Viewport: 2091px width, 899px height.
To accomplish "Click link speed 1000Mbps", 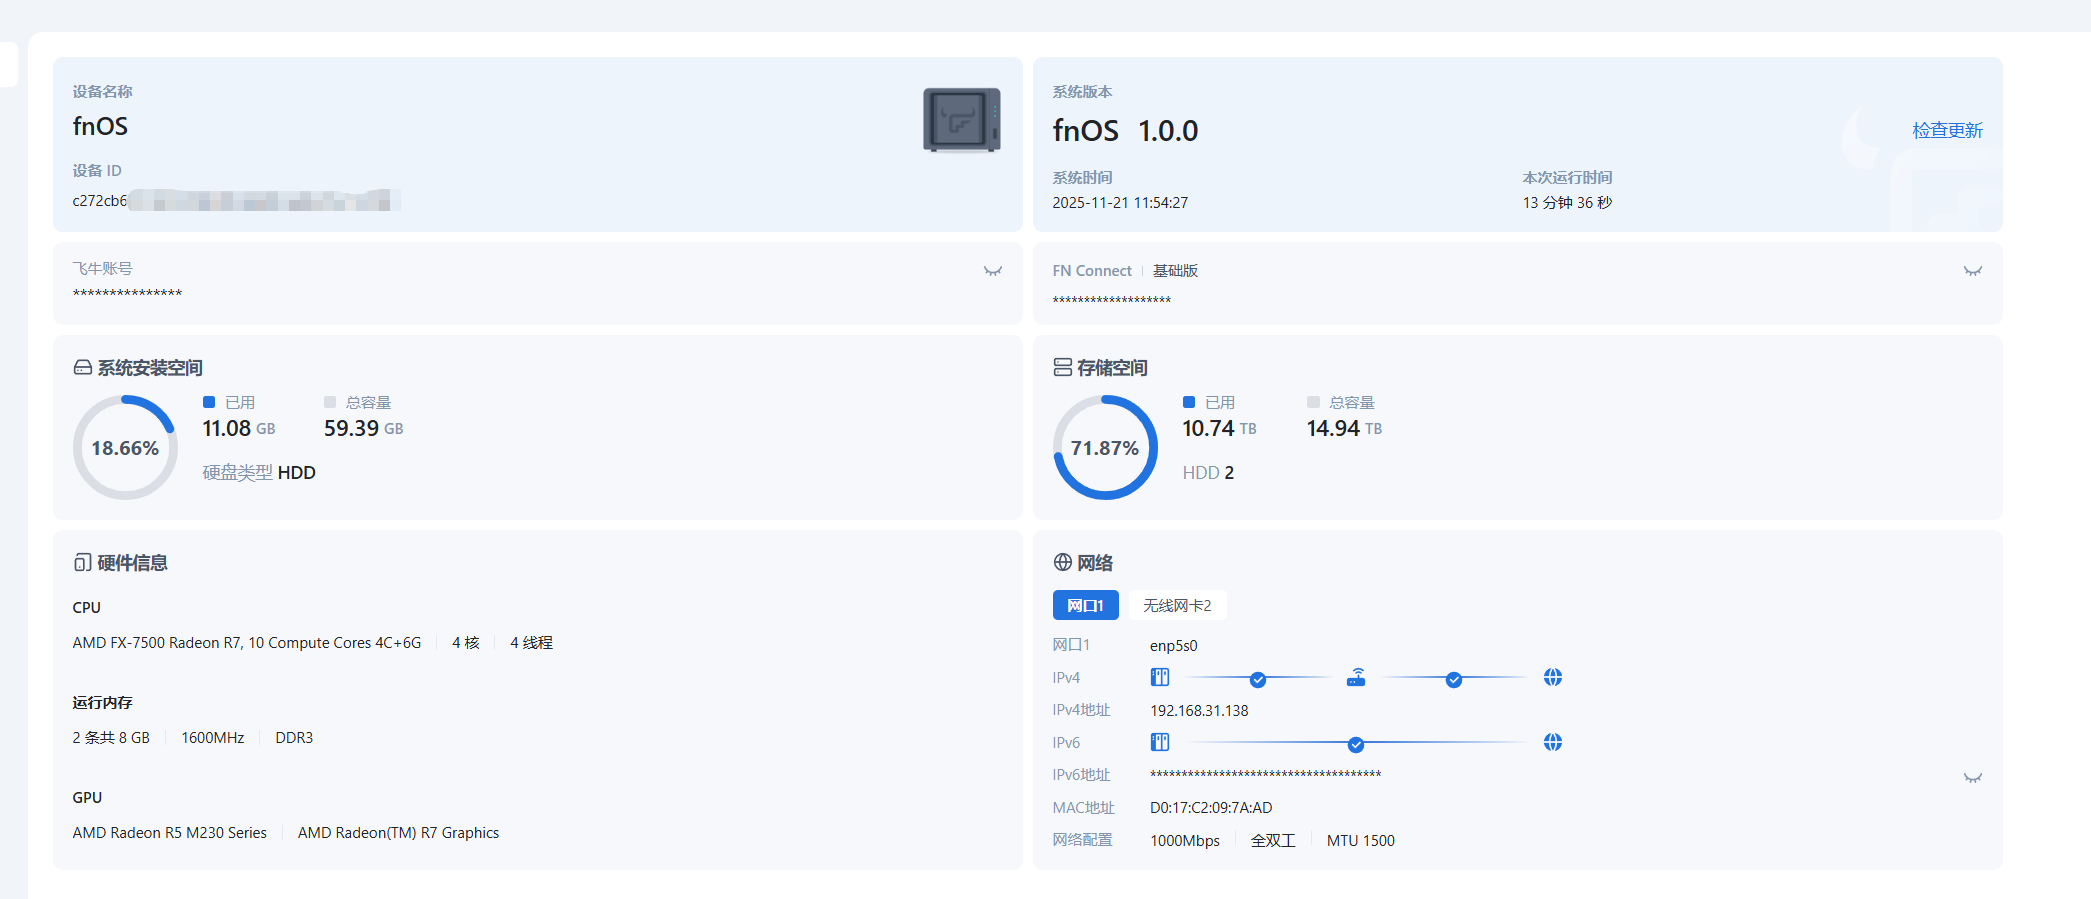I will (1185, 841).
